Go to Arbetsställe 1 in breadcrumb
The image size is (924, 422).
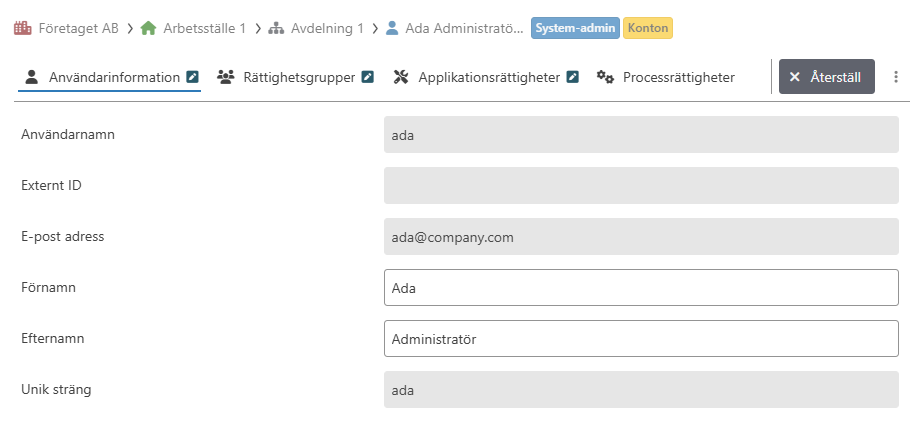pyautogui.click(x=204, y=28)
